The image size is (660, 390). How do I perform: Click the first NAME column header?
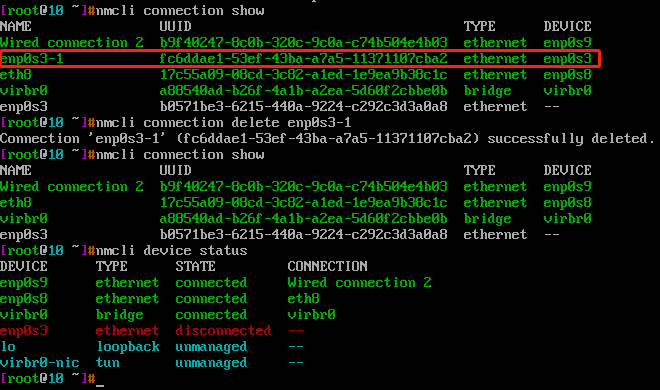(x=16, y=27)
